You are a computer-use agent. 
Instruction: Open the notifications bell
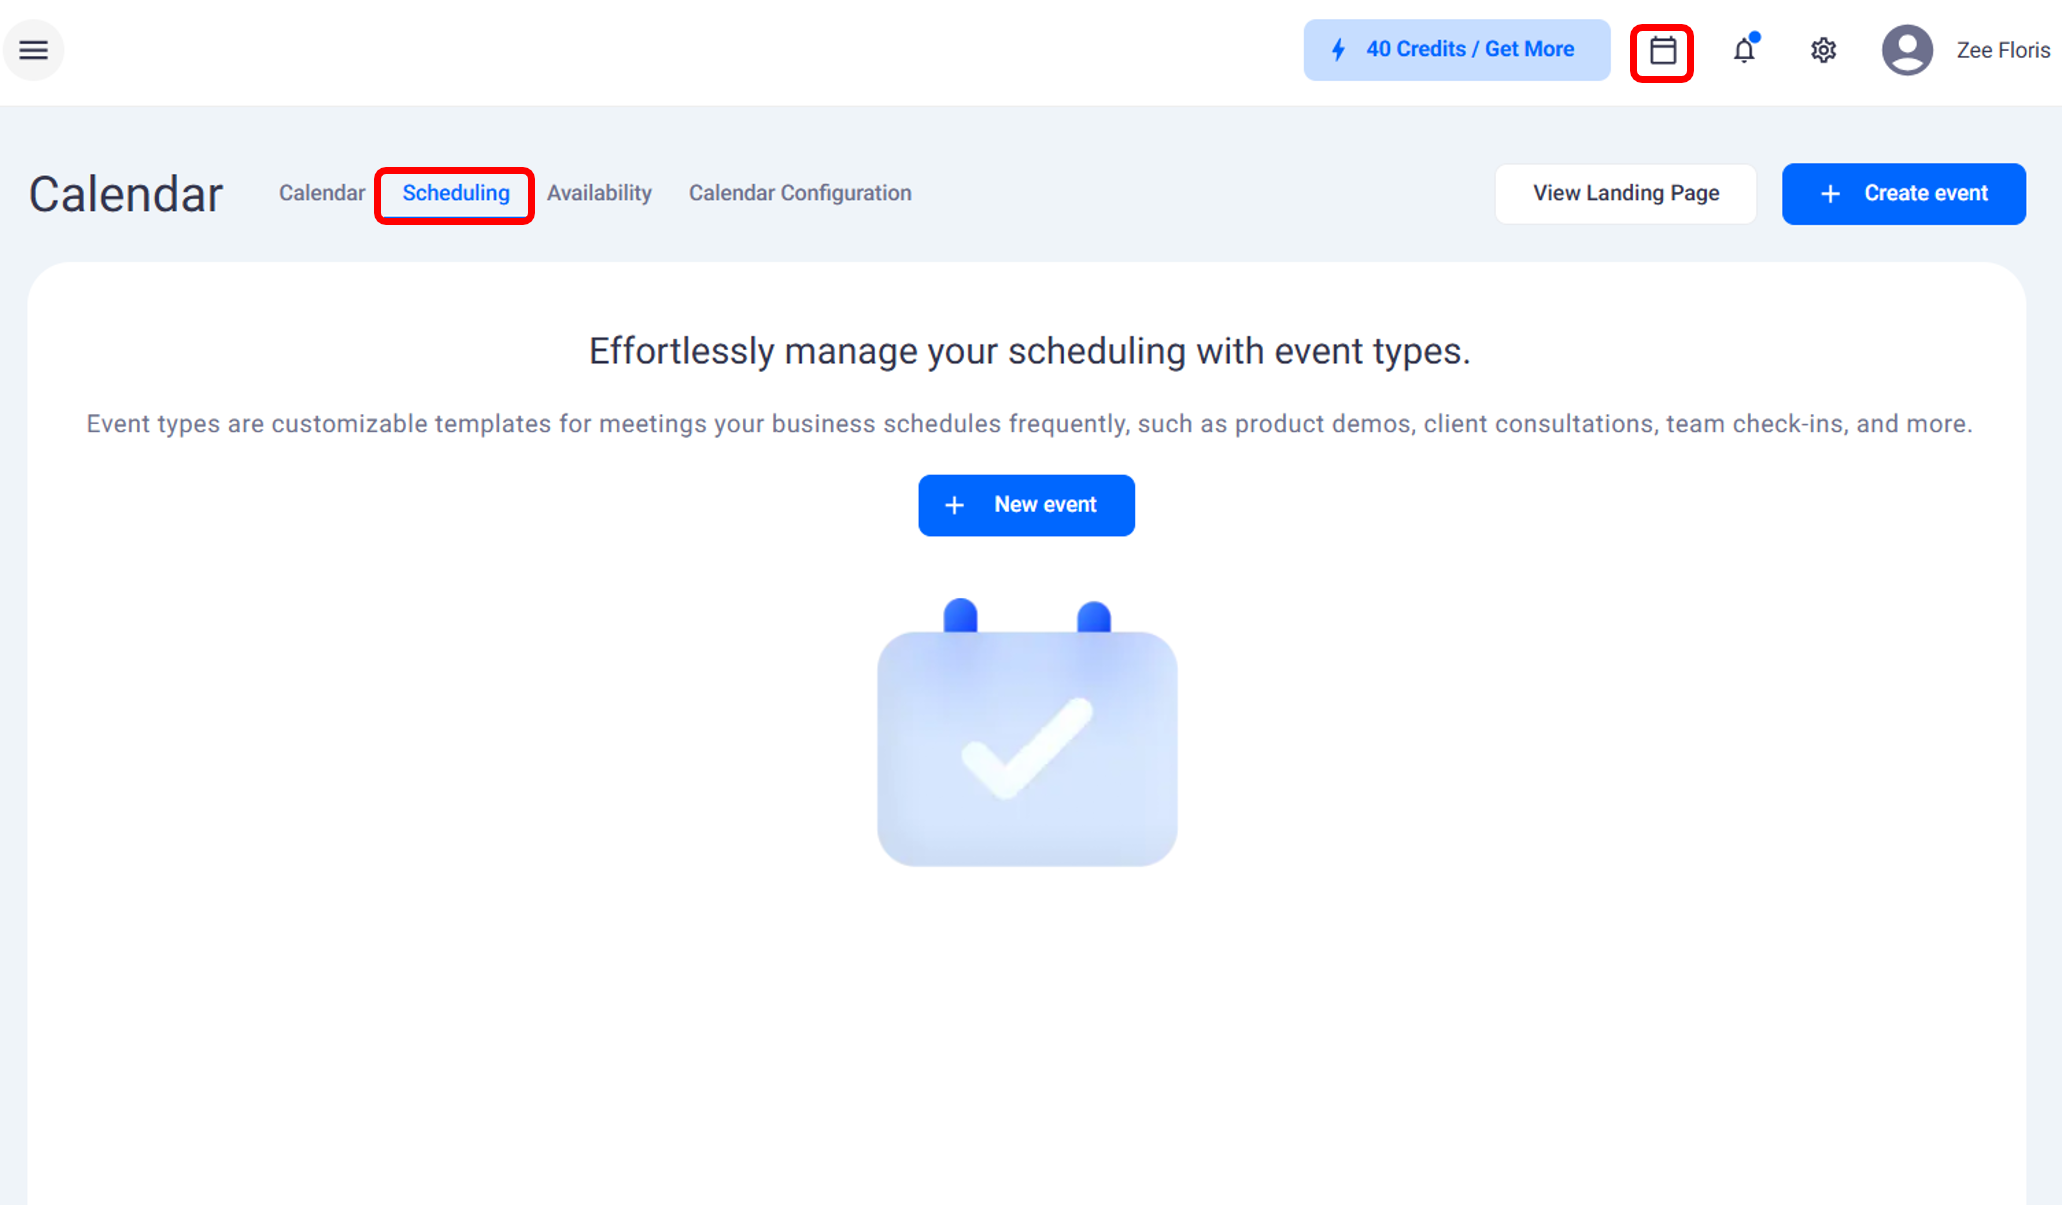click(x=1744, y=50)
